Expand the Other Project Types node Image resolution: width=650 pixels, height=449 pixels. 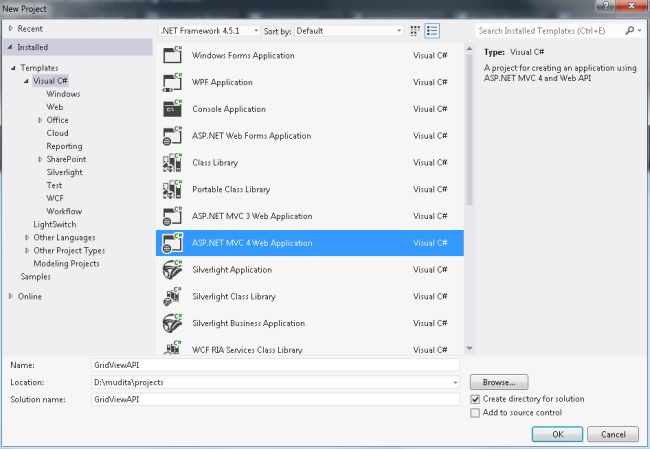point(27,250)
